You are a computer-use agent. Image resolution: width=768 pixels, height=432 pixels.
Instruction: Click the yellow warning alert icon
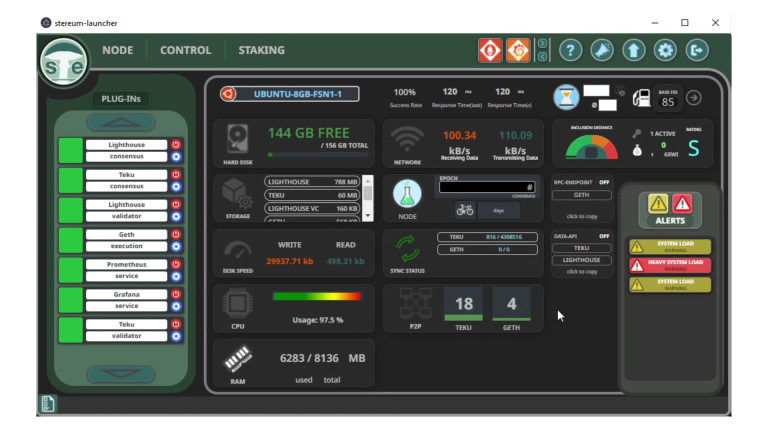coord(658,203)
